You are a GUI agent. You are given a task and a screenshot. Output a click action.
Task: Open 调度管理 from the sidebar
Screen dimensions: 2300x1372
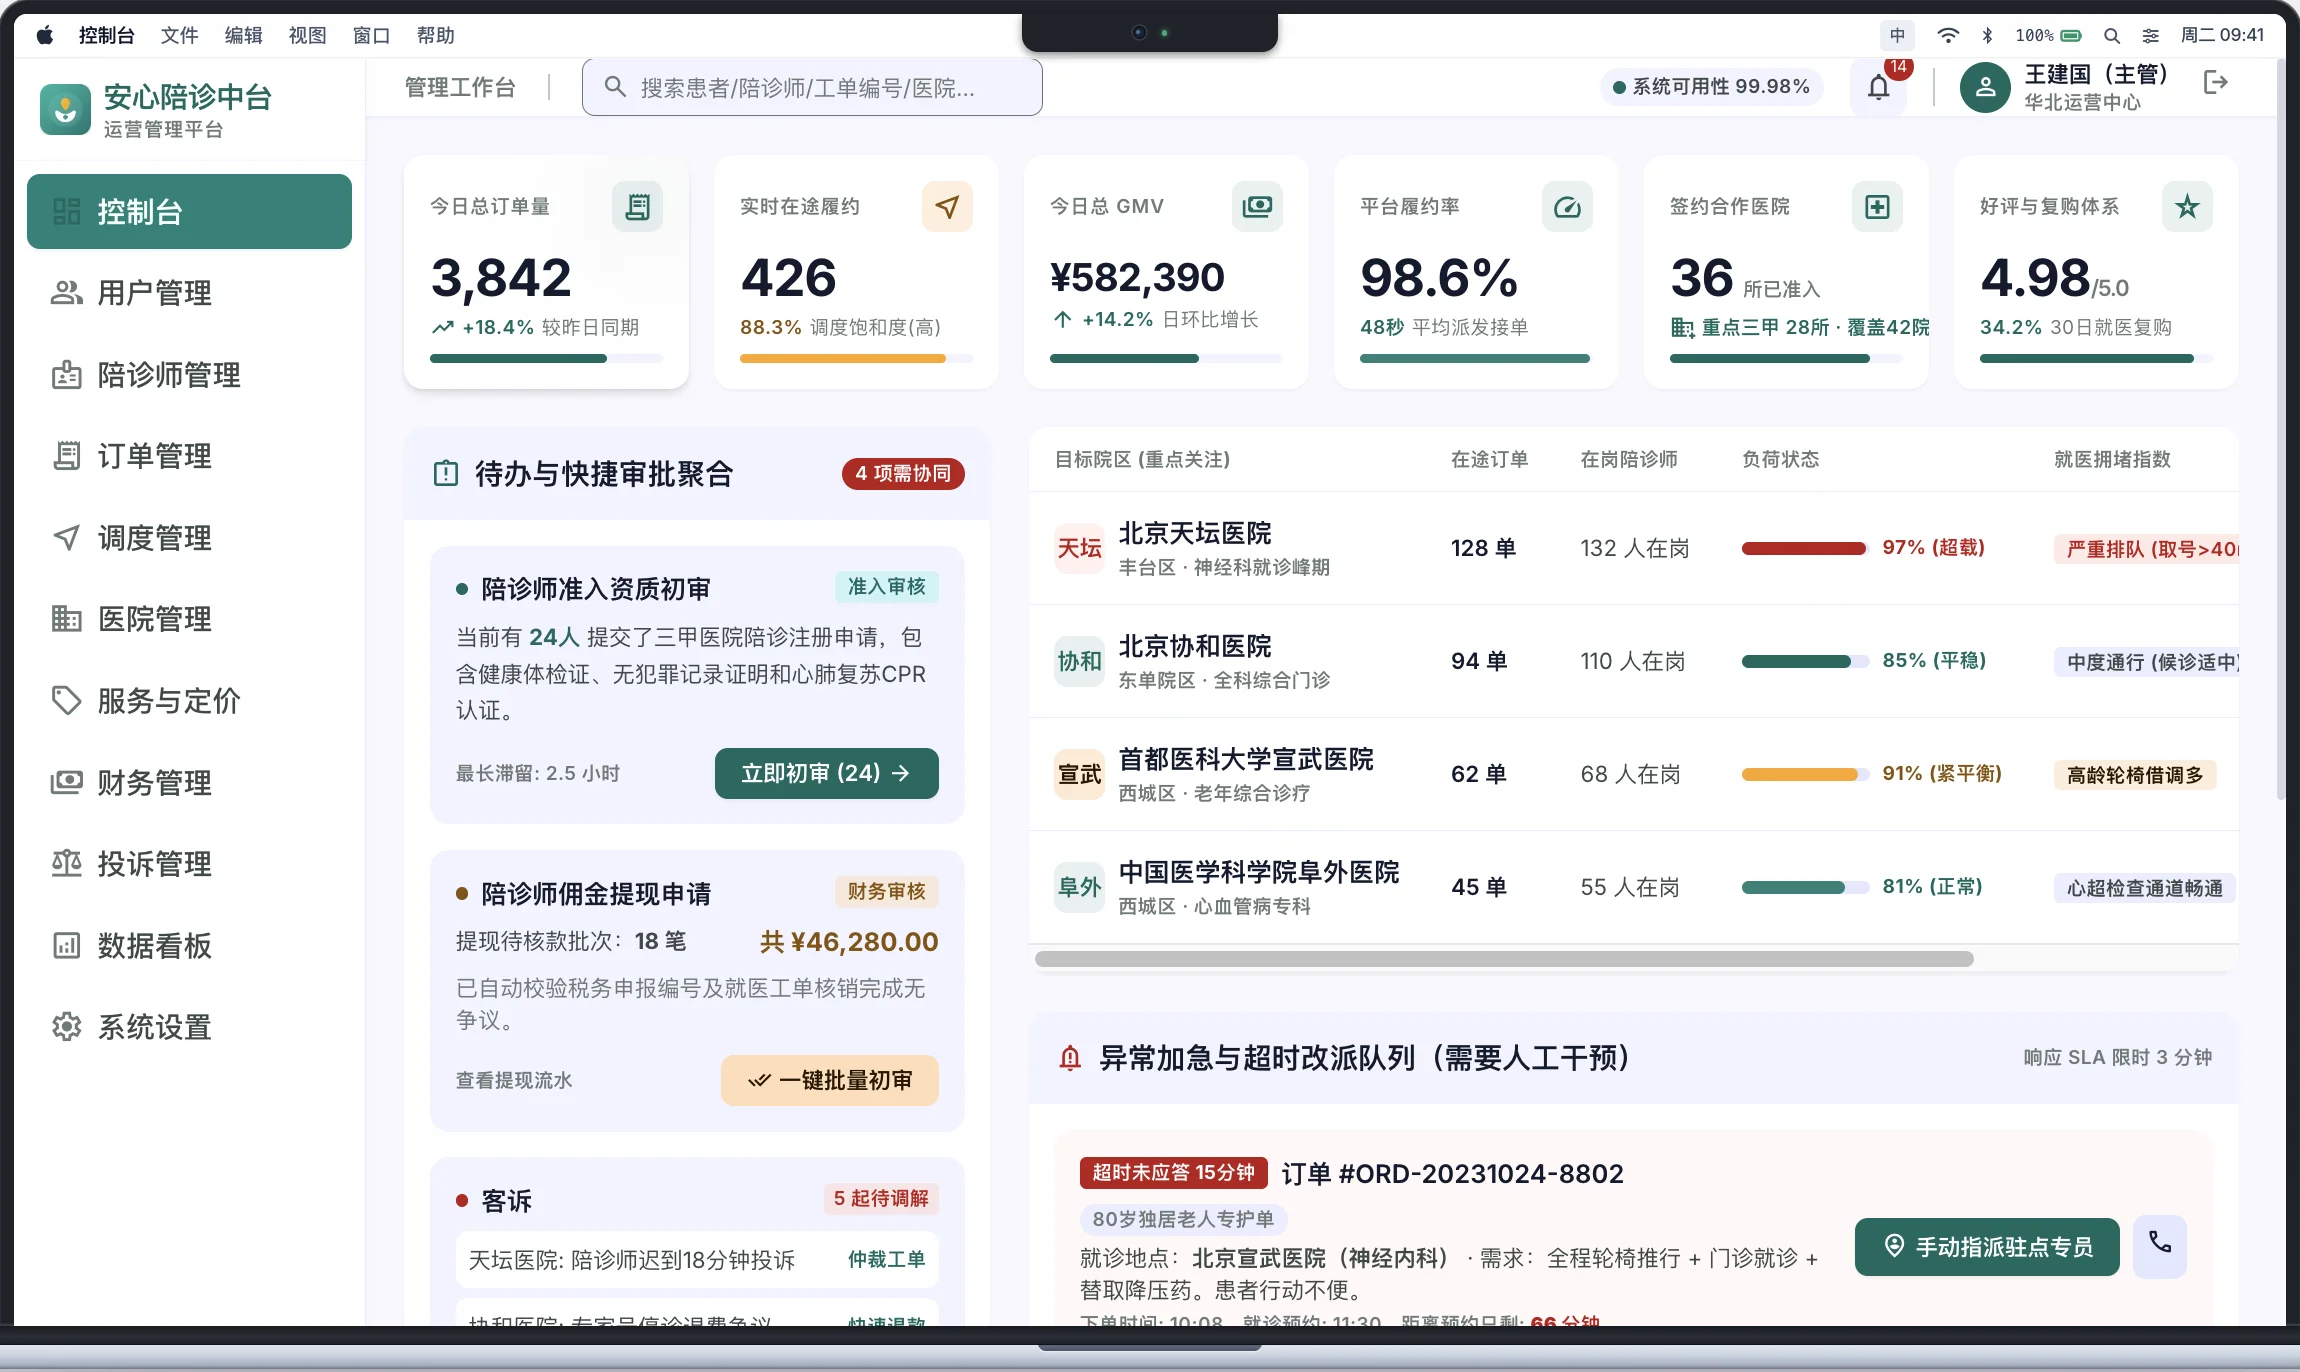(189, 538)
